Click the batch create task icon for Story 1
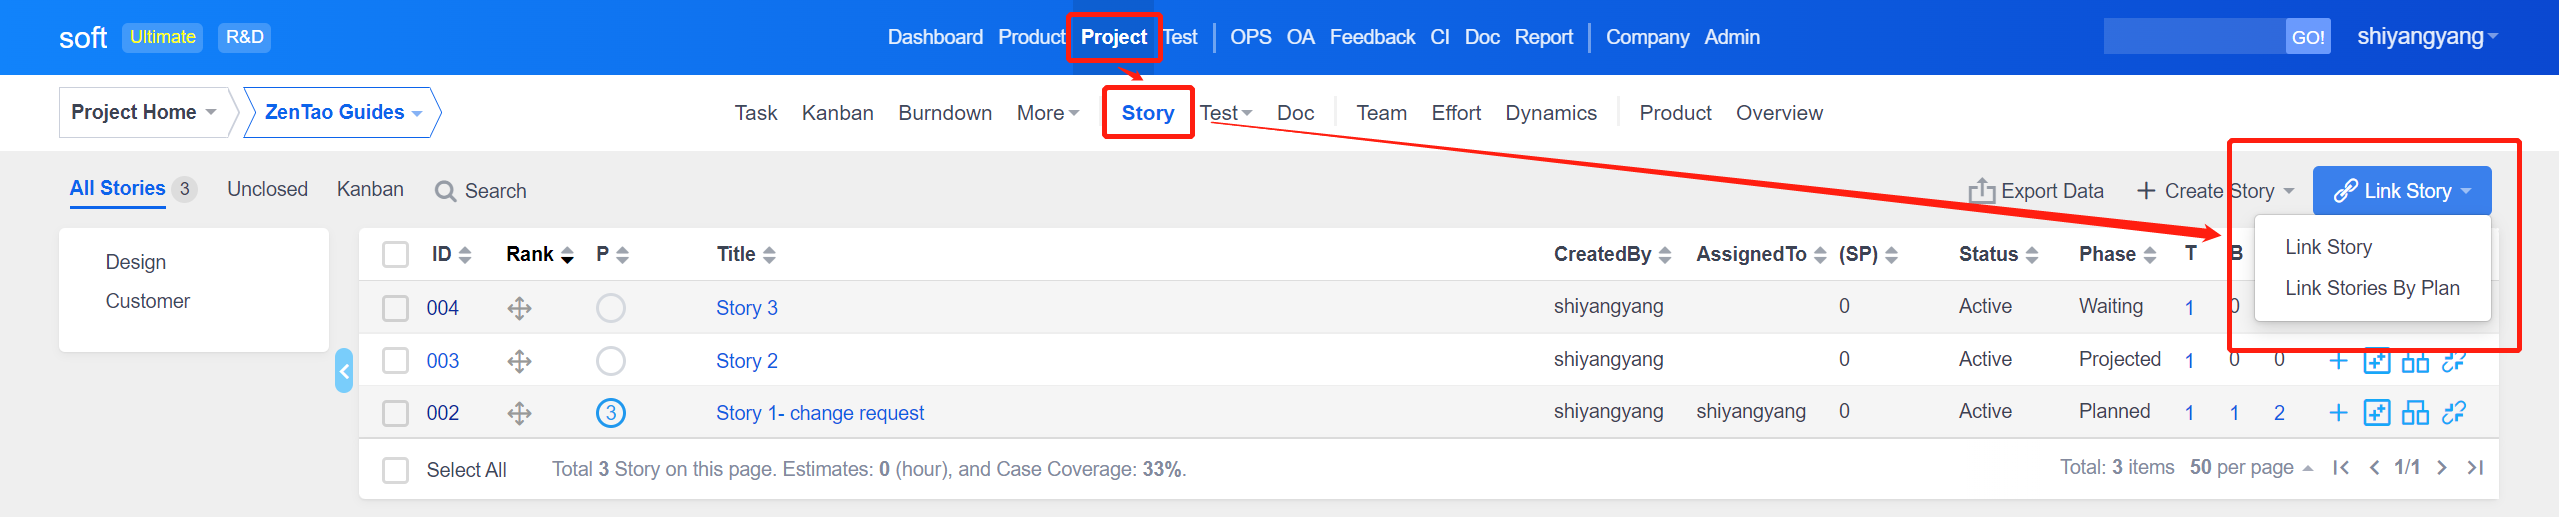Viewport: 2559px width, 517px height. (x=2377, y=413)
